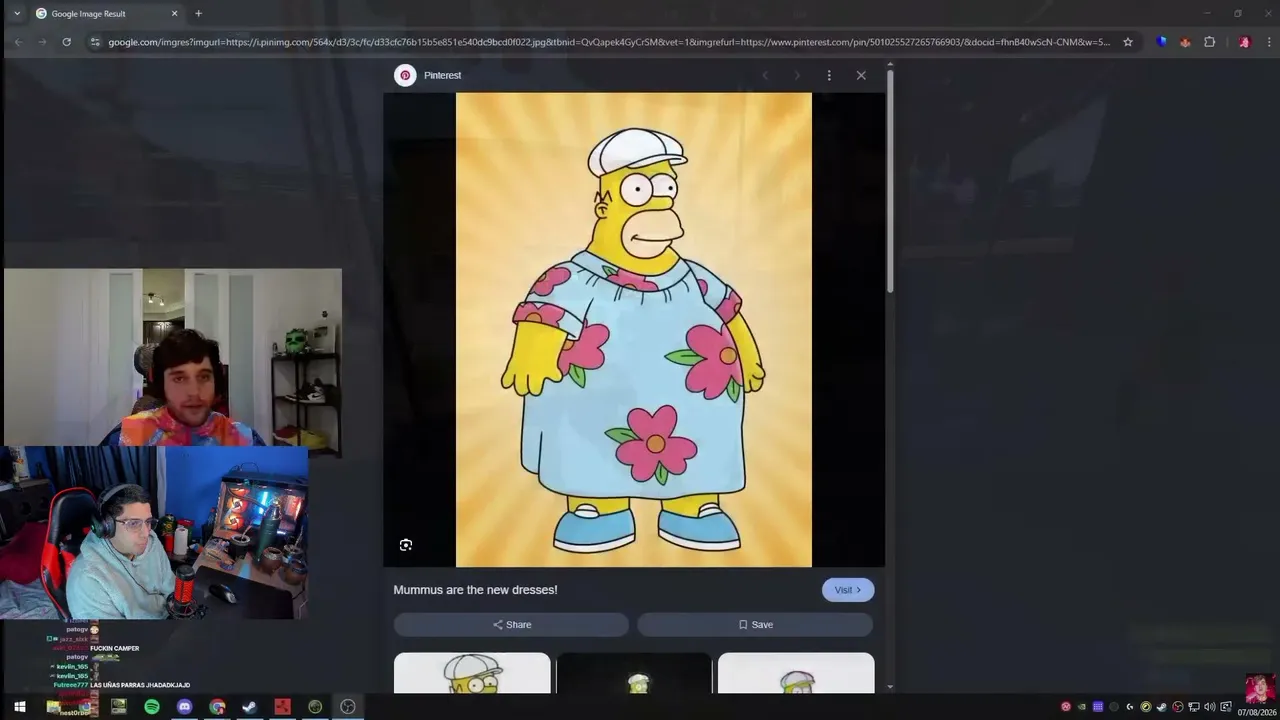
Task: Click the taskbar date 07/08/2026
Action: click(1256, 713)
